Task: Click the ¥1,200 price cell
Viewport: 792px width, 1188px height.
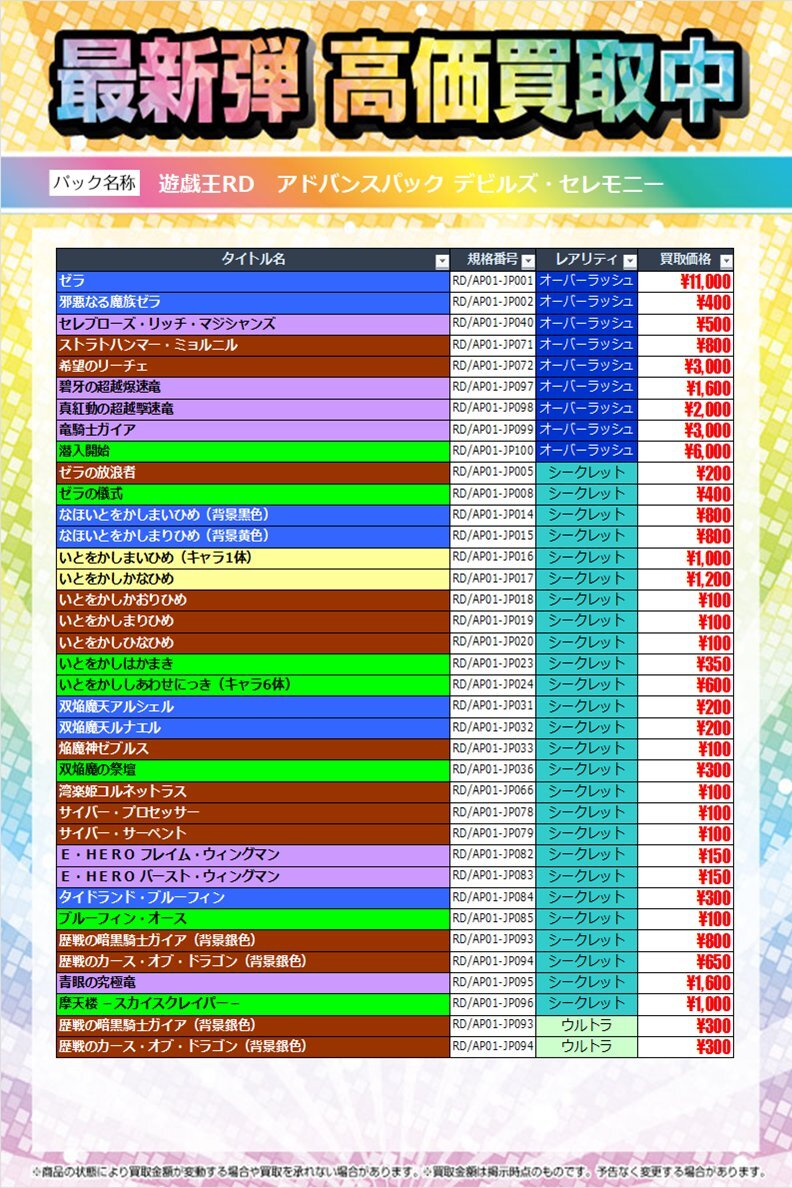Action: pos(686,579)
